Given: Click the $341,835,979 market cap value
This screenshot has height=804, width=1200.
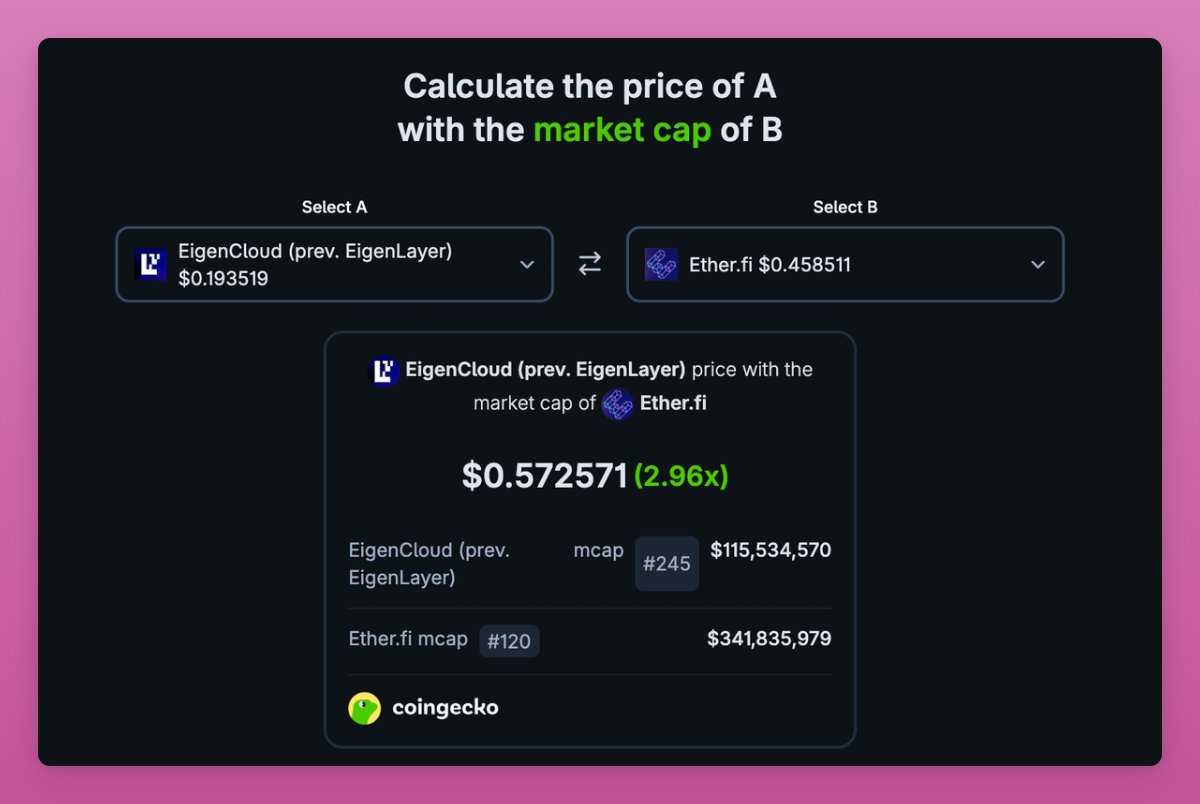Looking at the screenshot, I should point(768,638).
